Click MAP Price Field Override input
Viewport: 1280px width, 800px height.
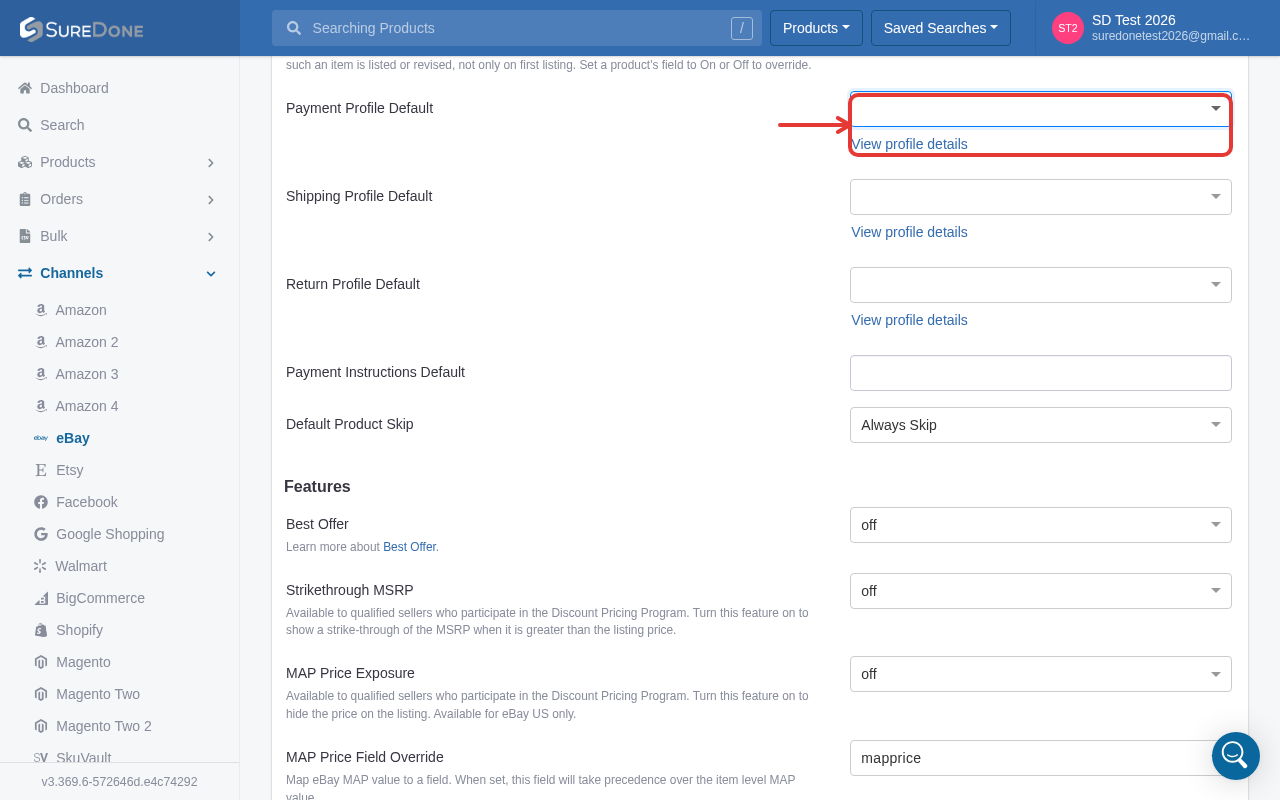click(x=1041, y=758)
